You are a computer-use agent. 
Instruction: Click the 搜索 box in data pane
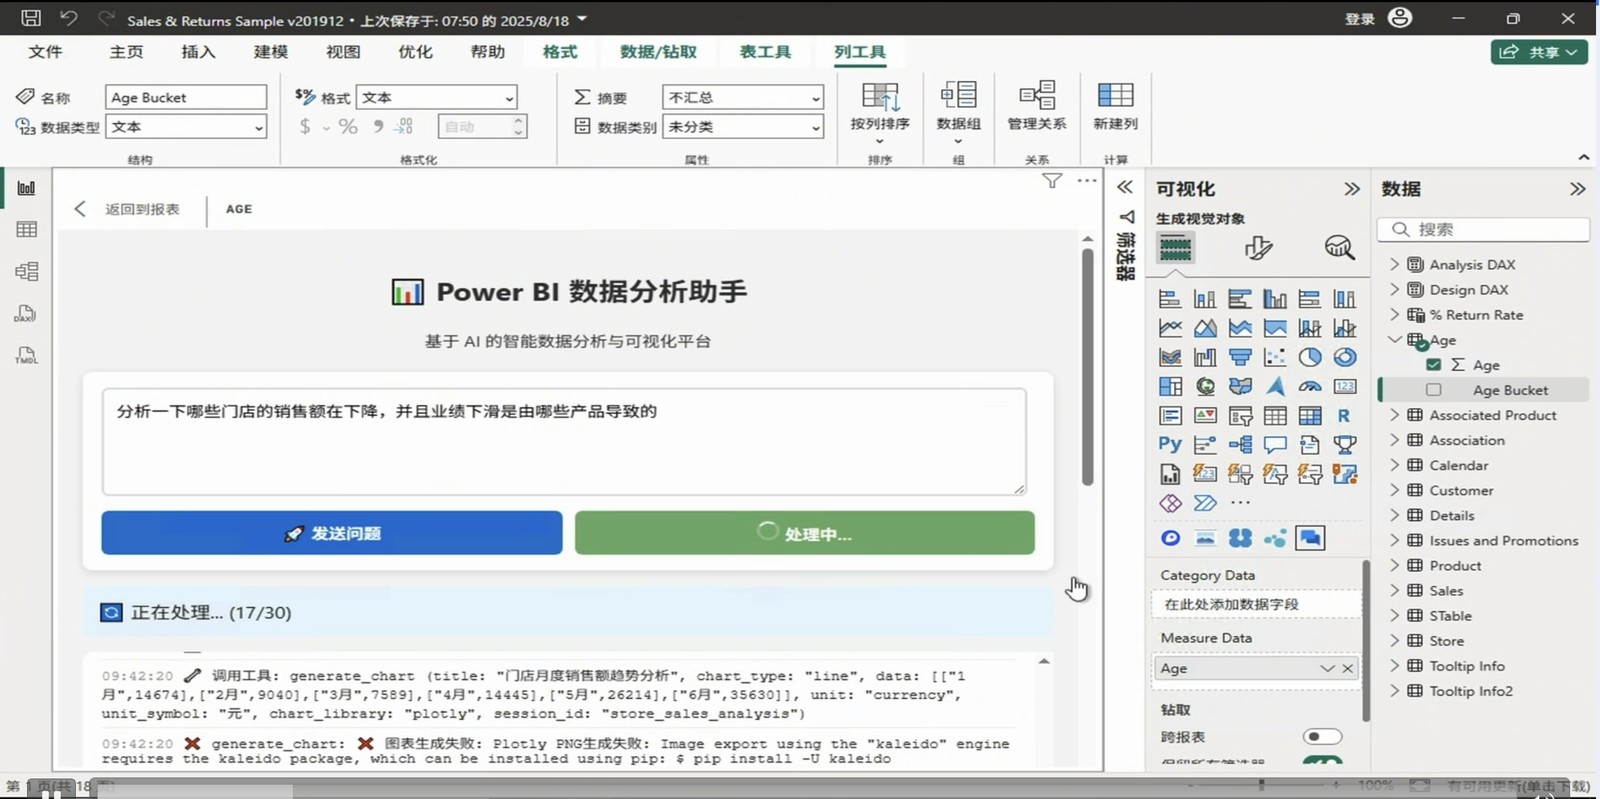pos(1484,229)
